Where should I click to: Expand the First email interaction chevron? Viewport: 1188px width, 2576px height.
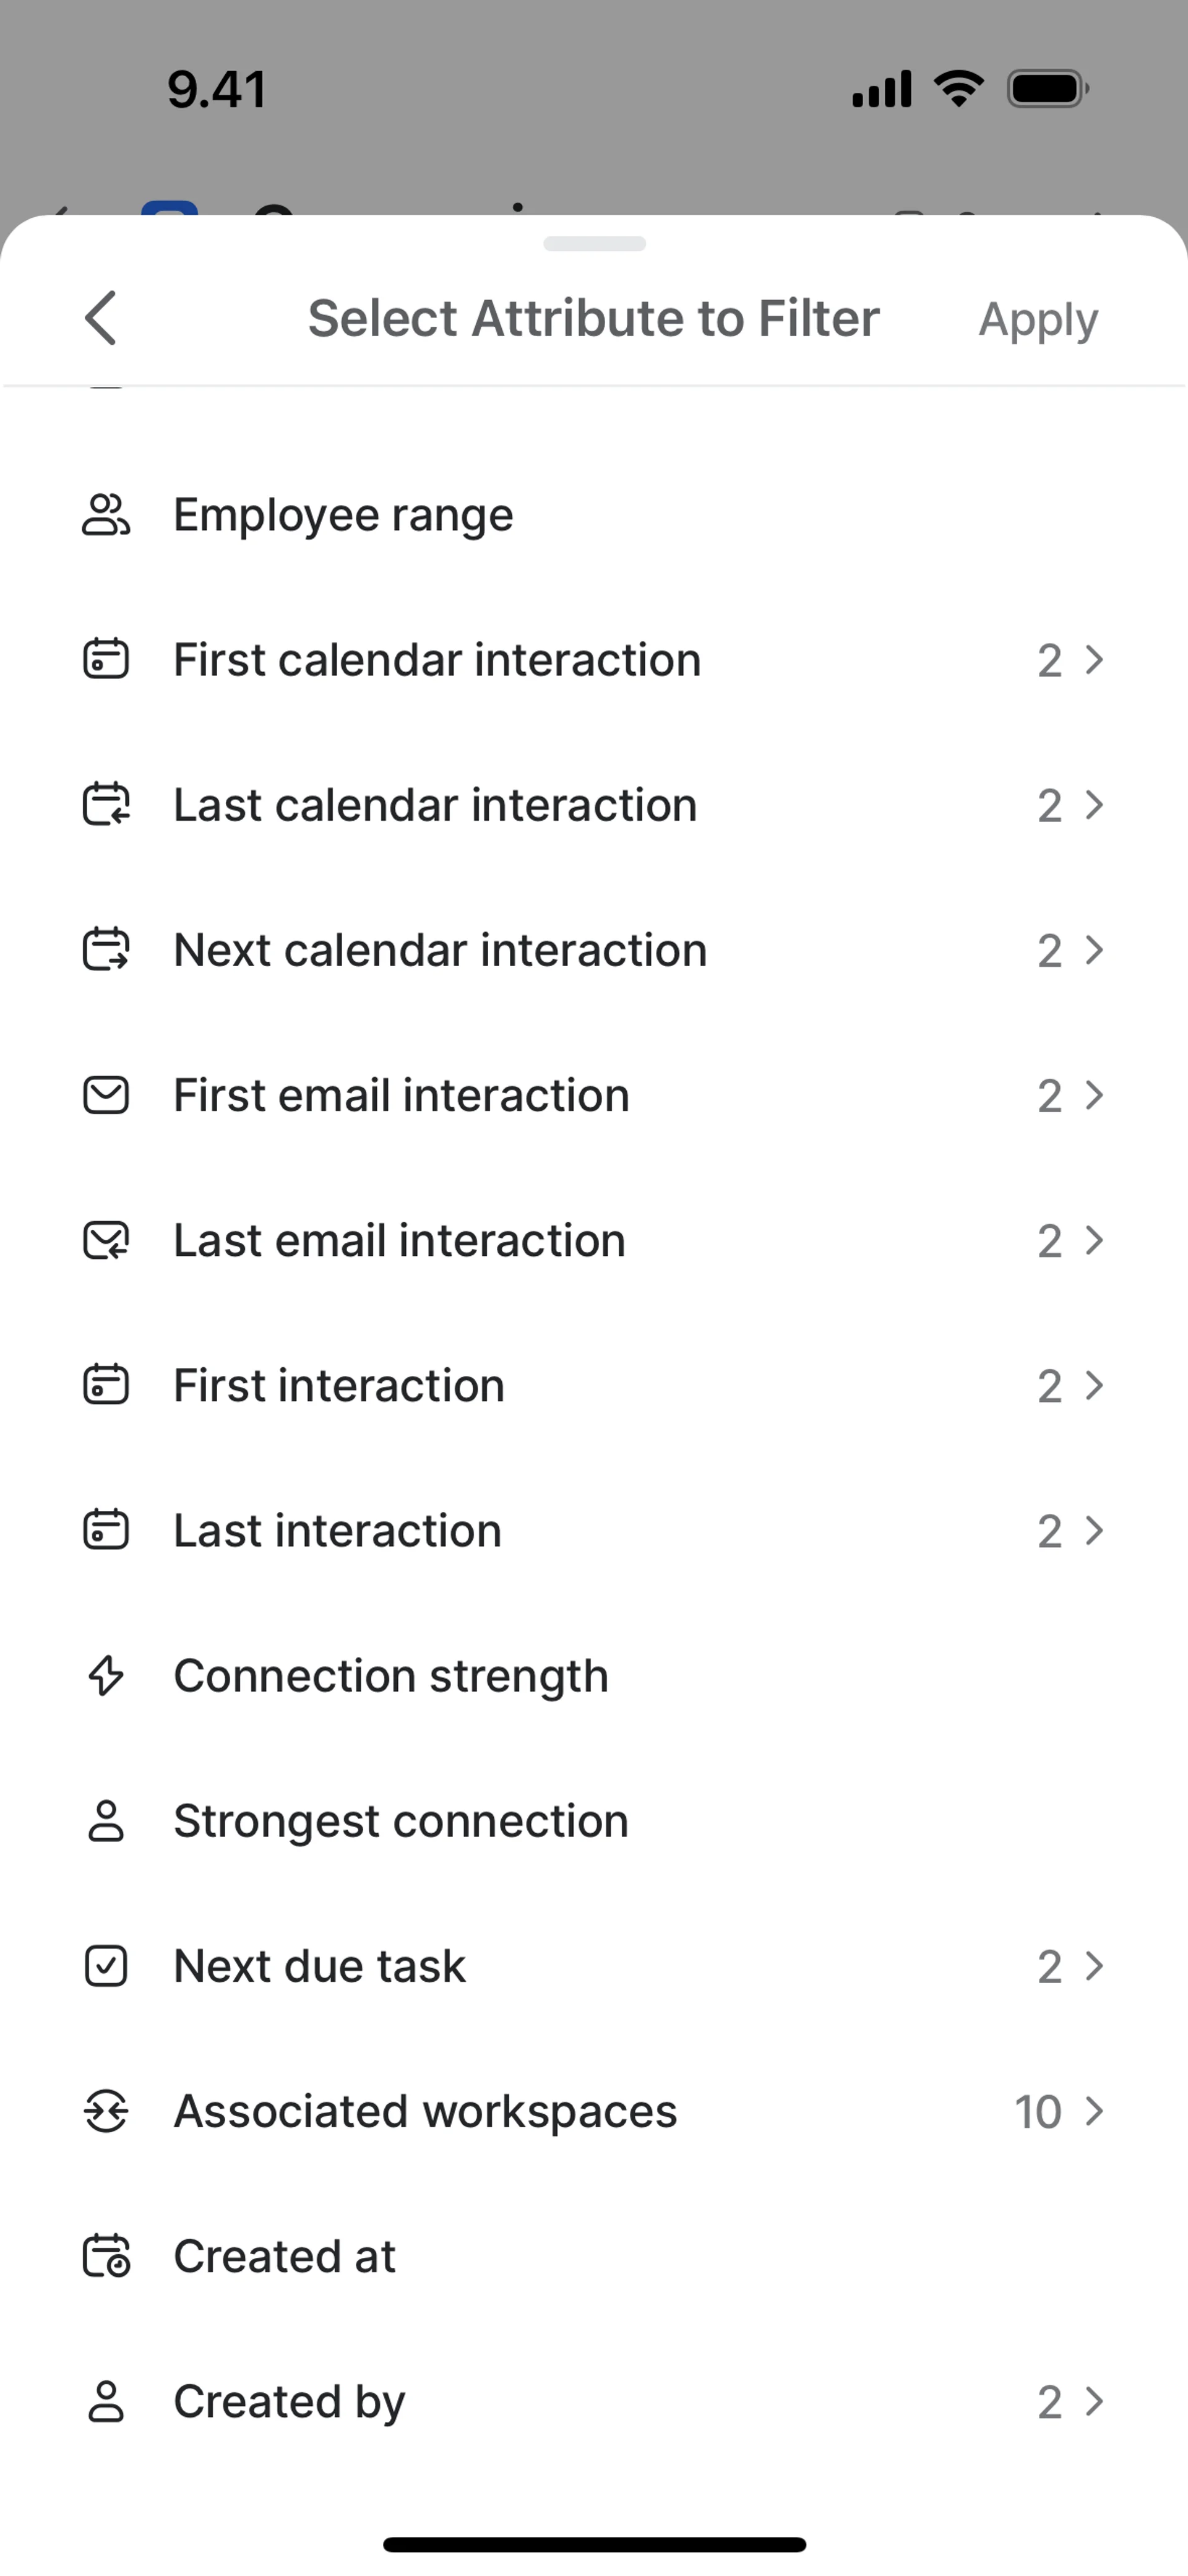pos(1095,1095)
